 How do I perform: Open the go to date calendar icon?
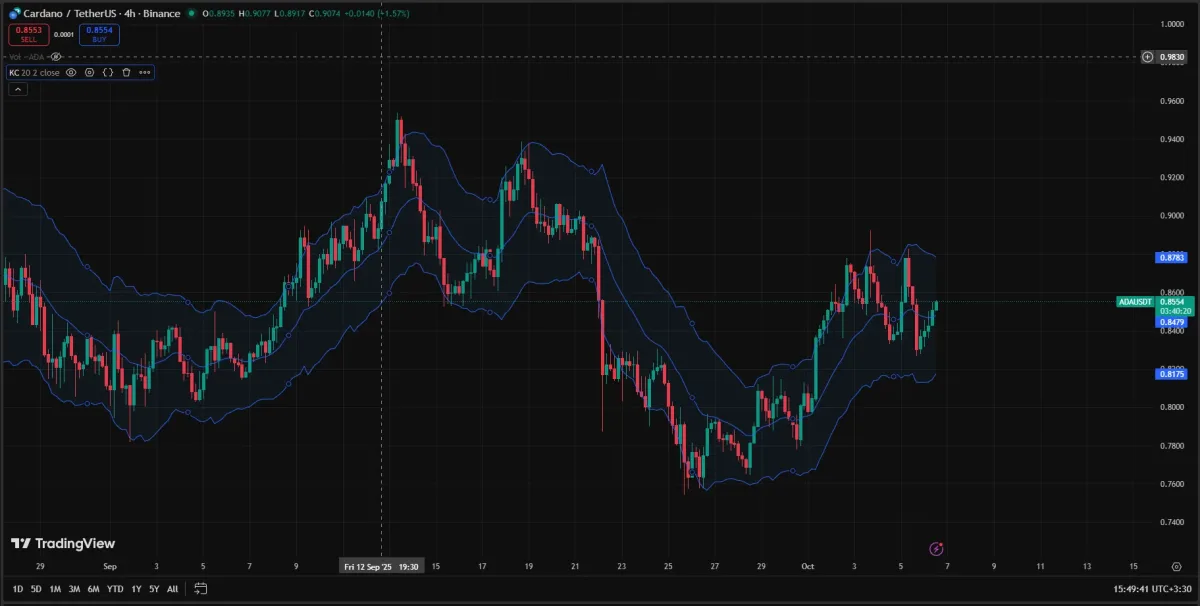coord(201,589)
